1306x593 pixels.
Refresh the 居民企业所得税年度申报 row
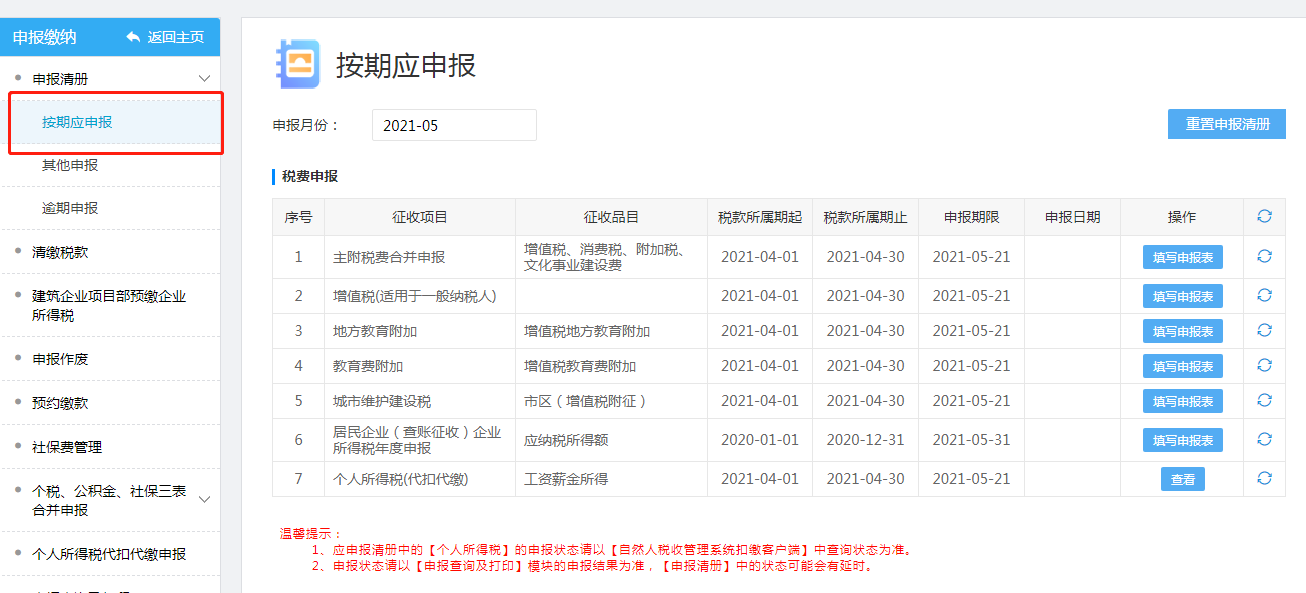pyautogui.click(x=1264, y=439)
